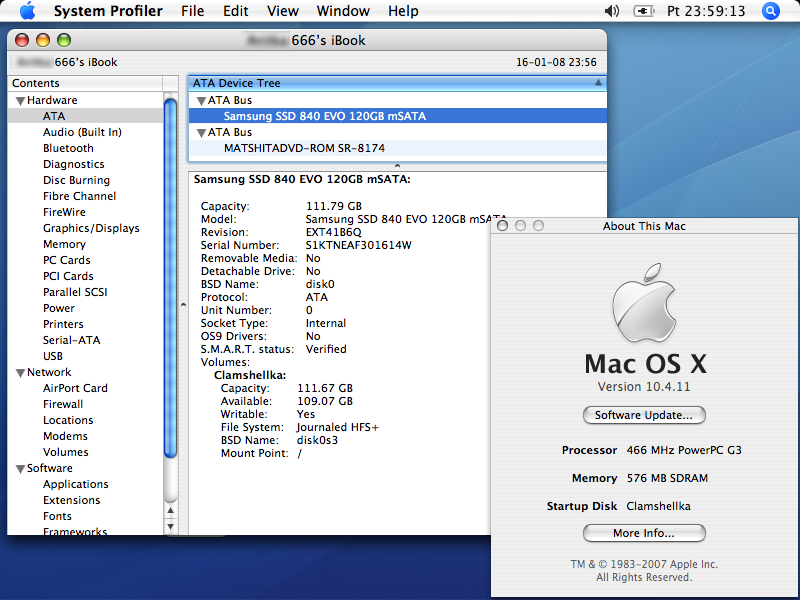This screenshot has width=800, height=600.
Task: Select Disc Burning item
Action: [x=77, y=180]
